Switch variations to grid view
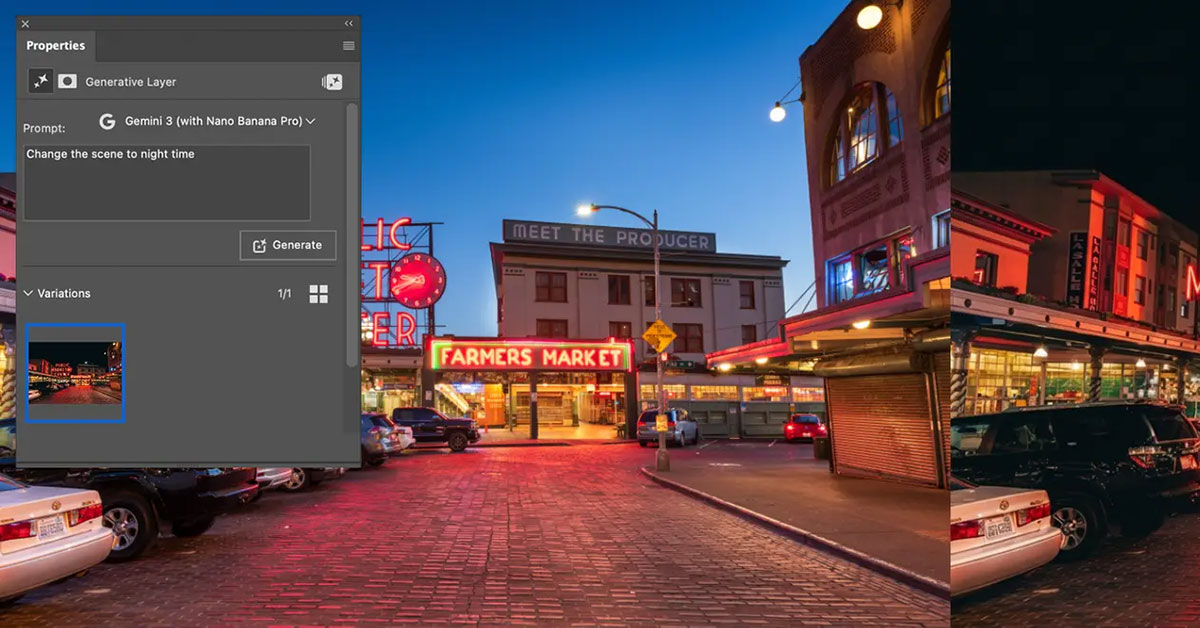 [318, 294]
